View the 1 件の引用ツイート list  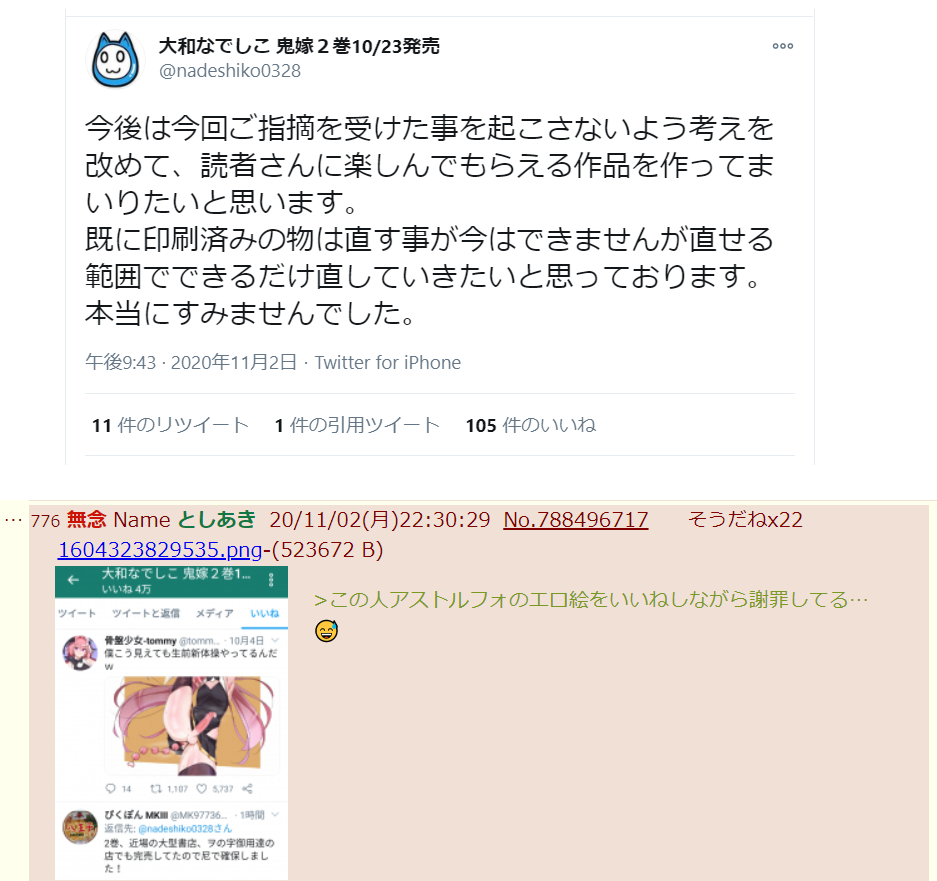(x=357, y=425)
